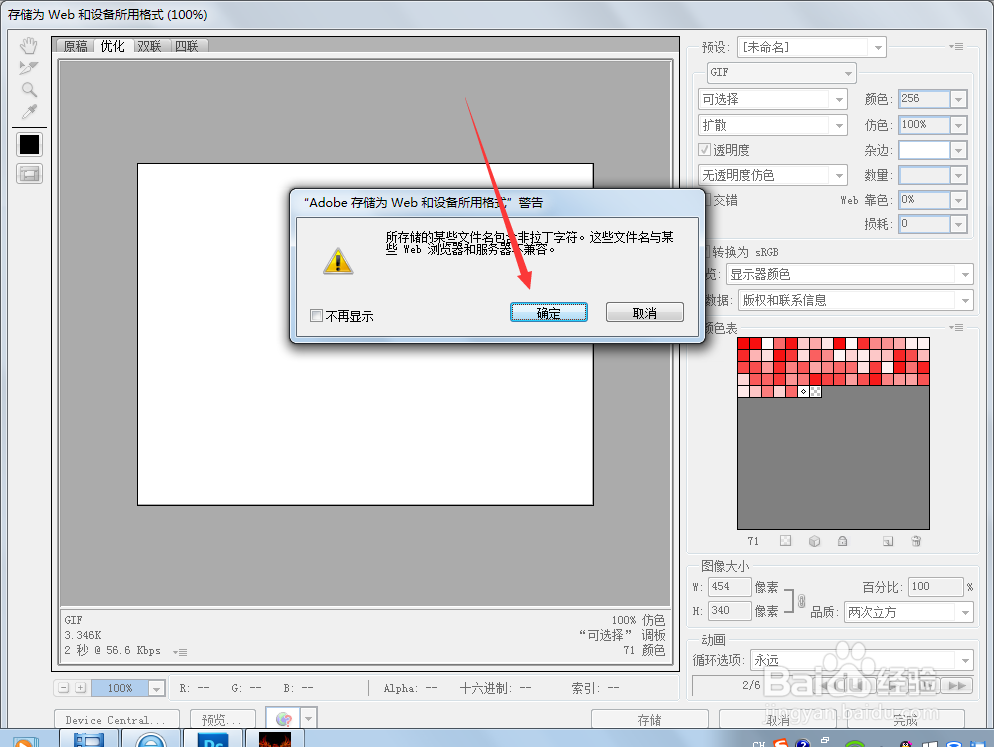The width and height of the screenshot is (994, 747).
Task: Open the flame image taskbar icon
Action: pos(274,739)
